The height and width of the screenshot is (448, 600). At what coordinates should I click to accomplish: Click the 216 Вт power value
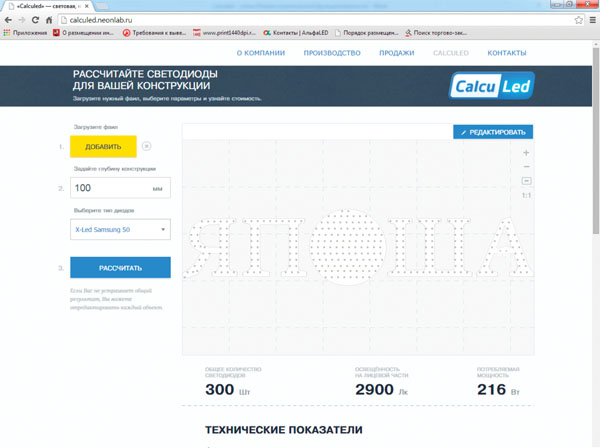point(498,390)
